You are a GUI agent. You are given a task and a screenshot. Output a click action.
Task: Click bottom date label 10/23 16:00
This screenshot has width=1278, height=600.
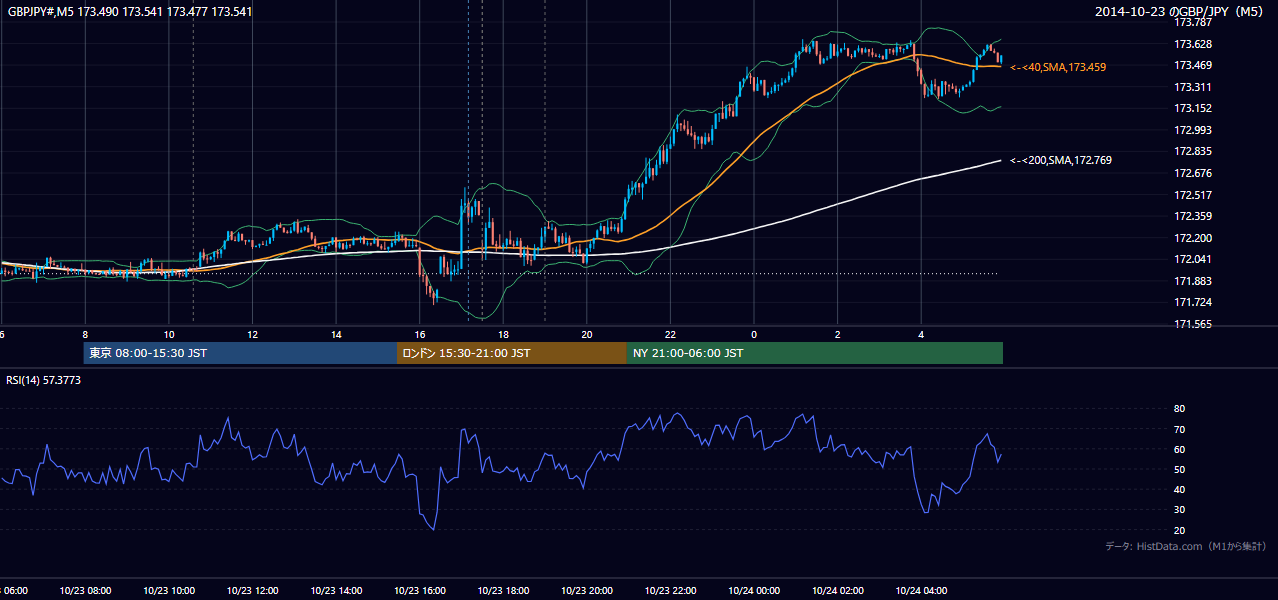420,591
